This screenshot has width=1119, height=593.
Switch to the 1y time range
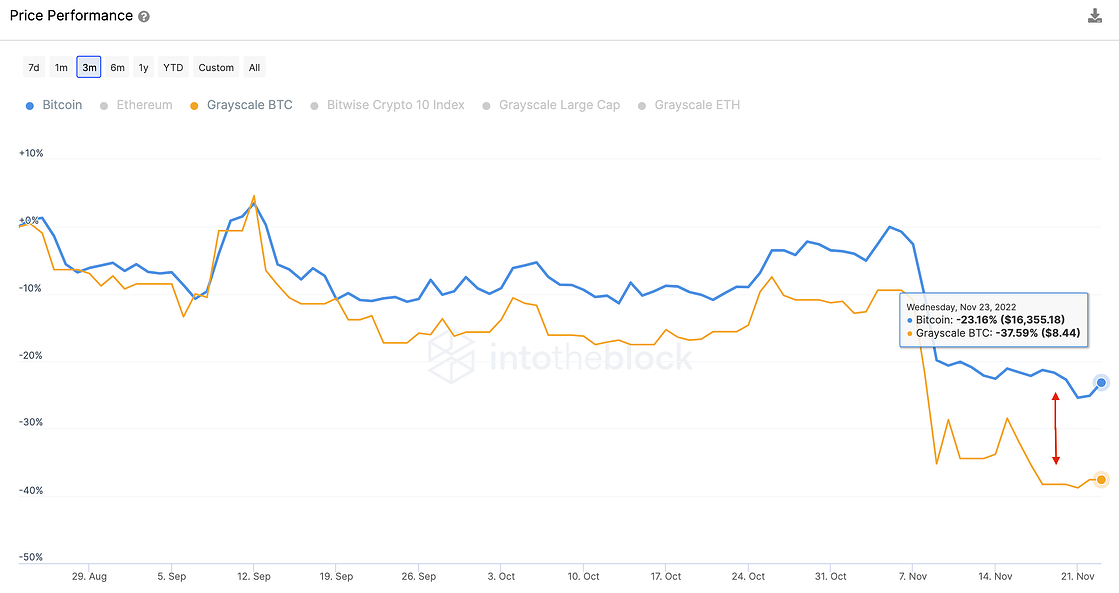pos(143,67)
